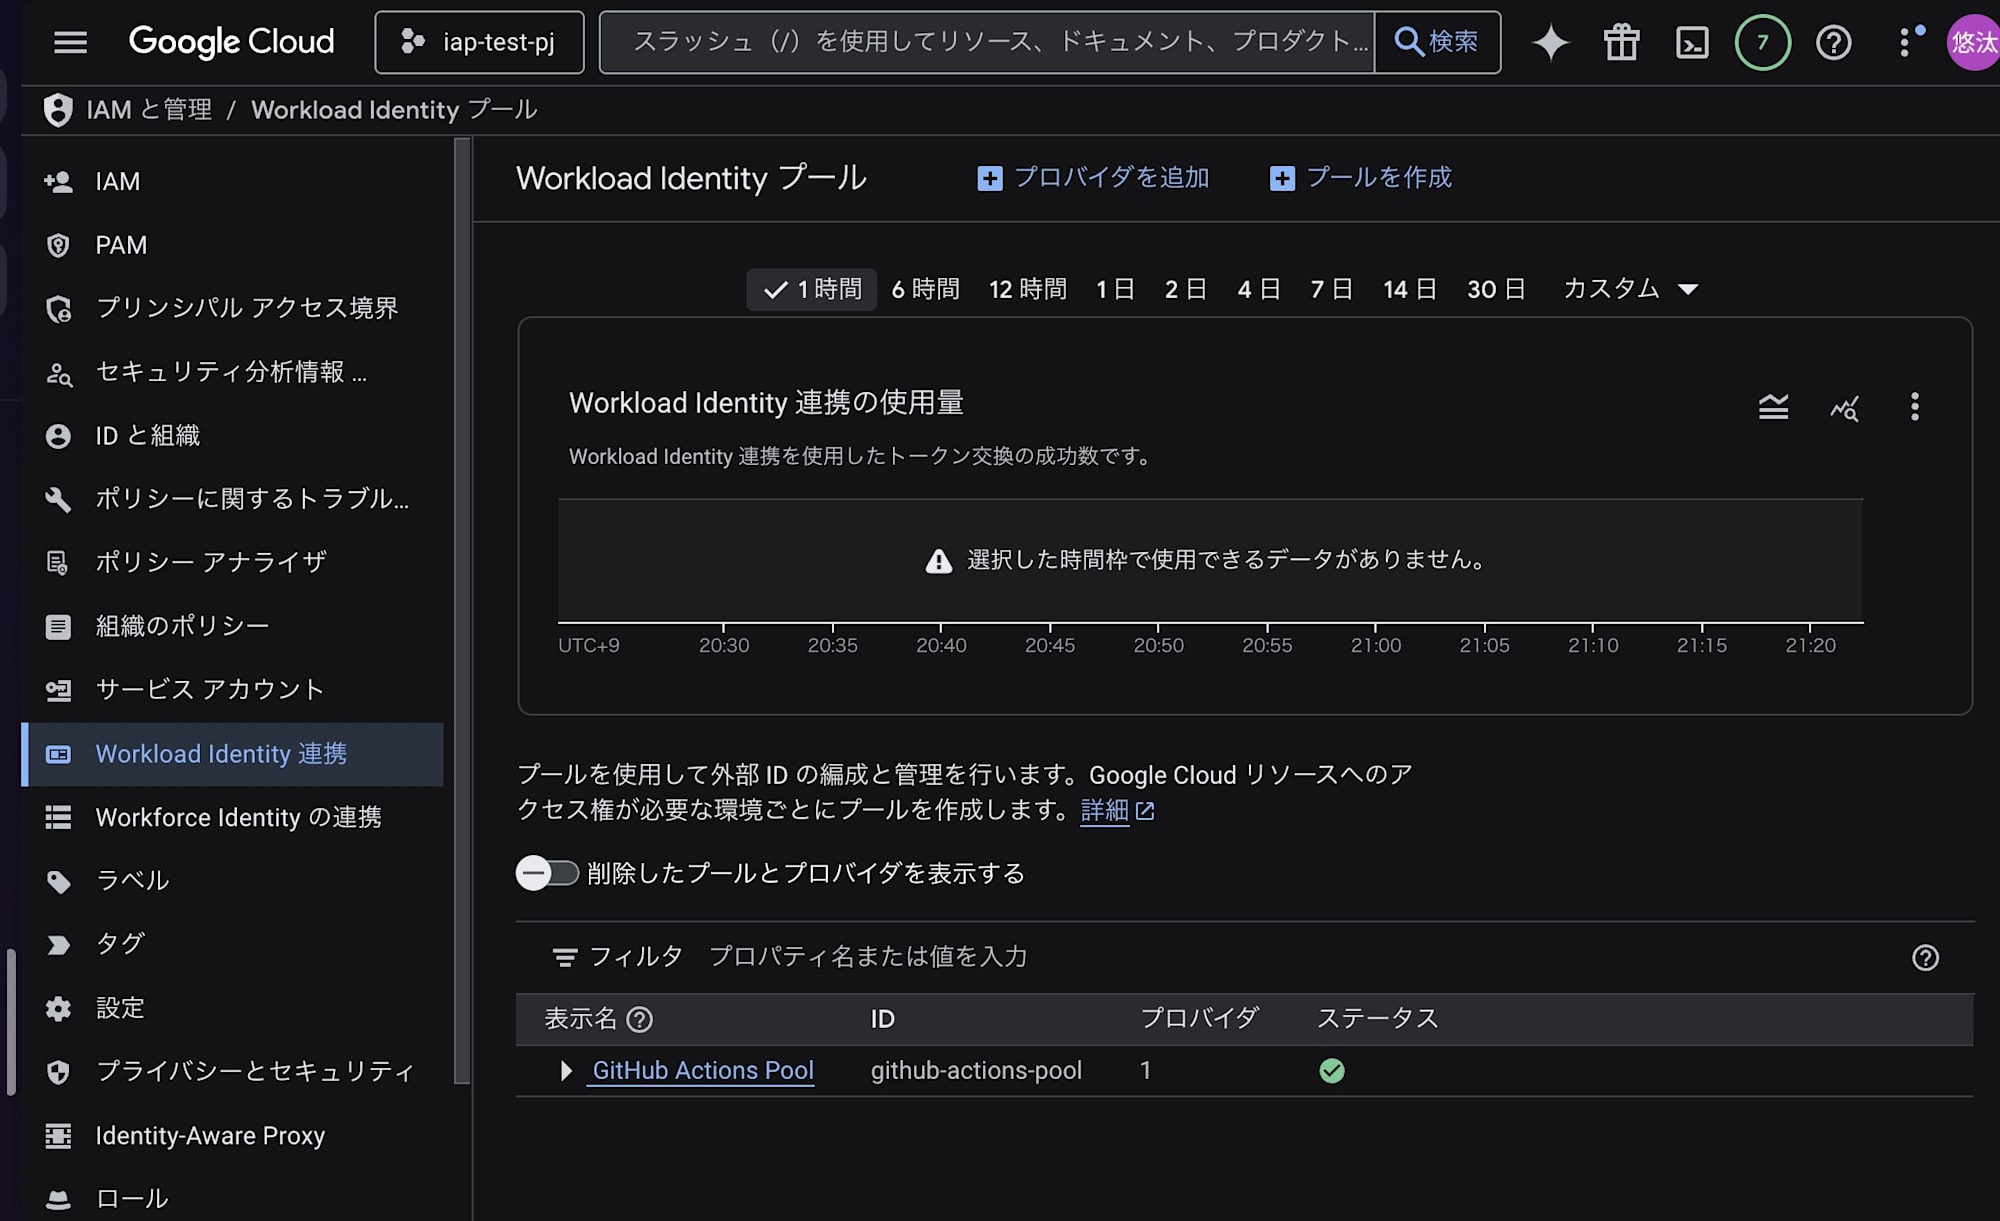Screen dimensions: 2000x1221
Task: Click プロバイダを追加 button
Action: click(1093, 178)
